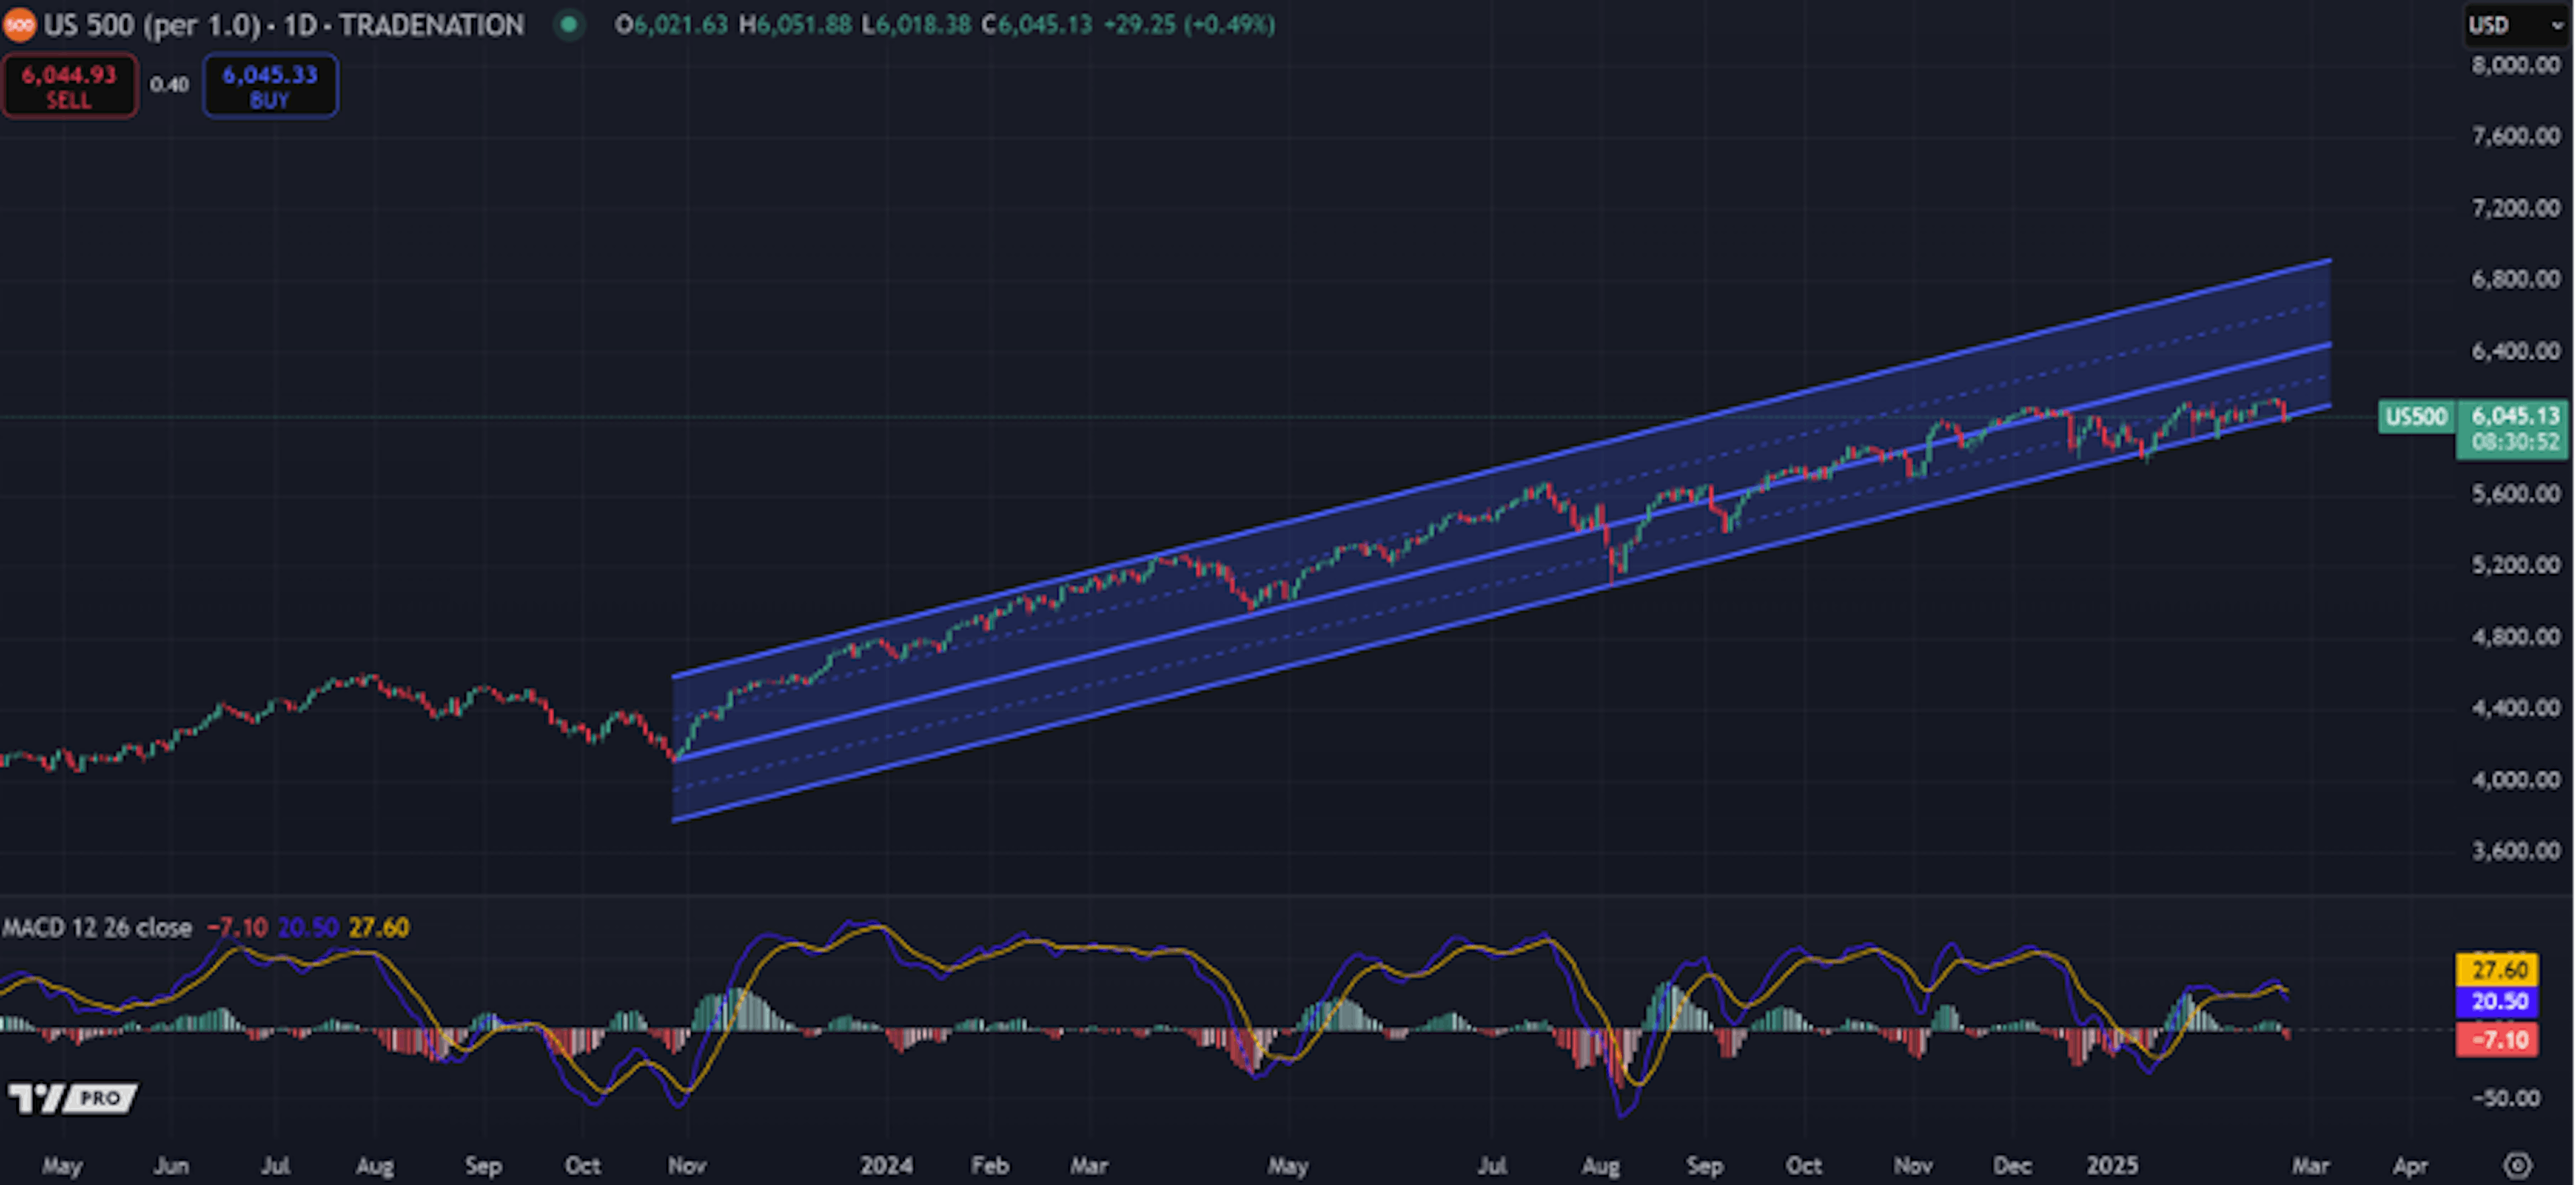
Task: Click the 2024 label on time axis
Action: click(886, 1166)
